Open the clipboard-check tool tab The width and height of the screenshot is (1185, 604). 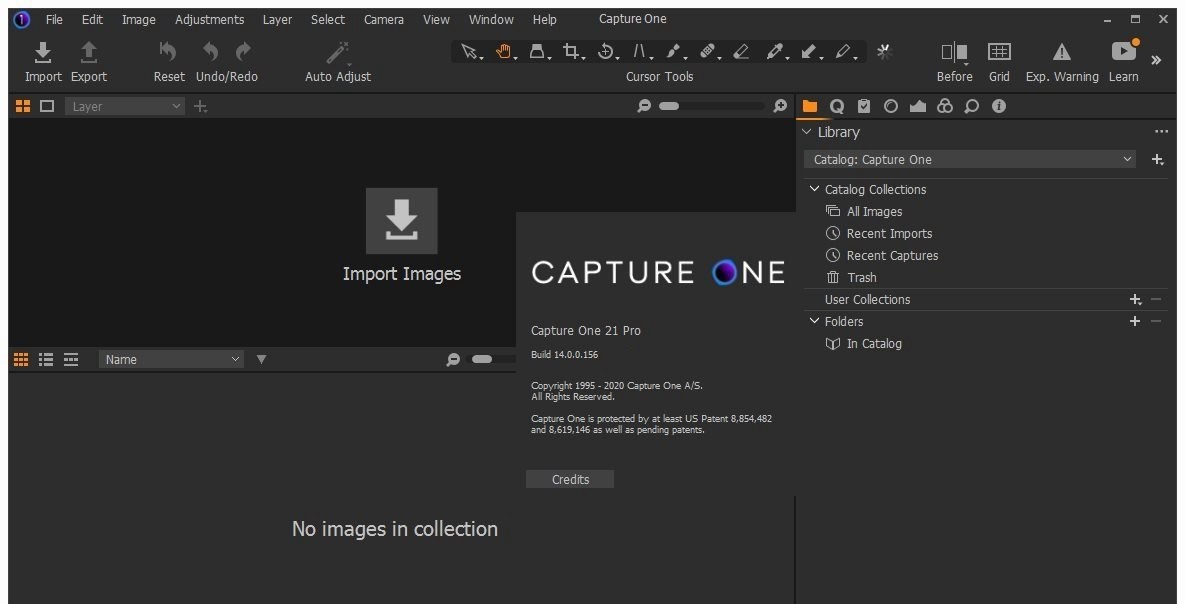pos(864,106)
